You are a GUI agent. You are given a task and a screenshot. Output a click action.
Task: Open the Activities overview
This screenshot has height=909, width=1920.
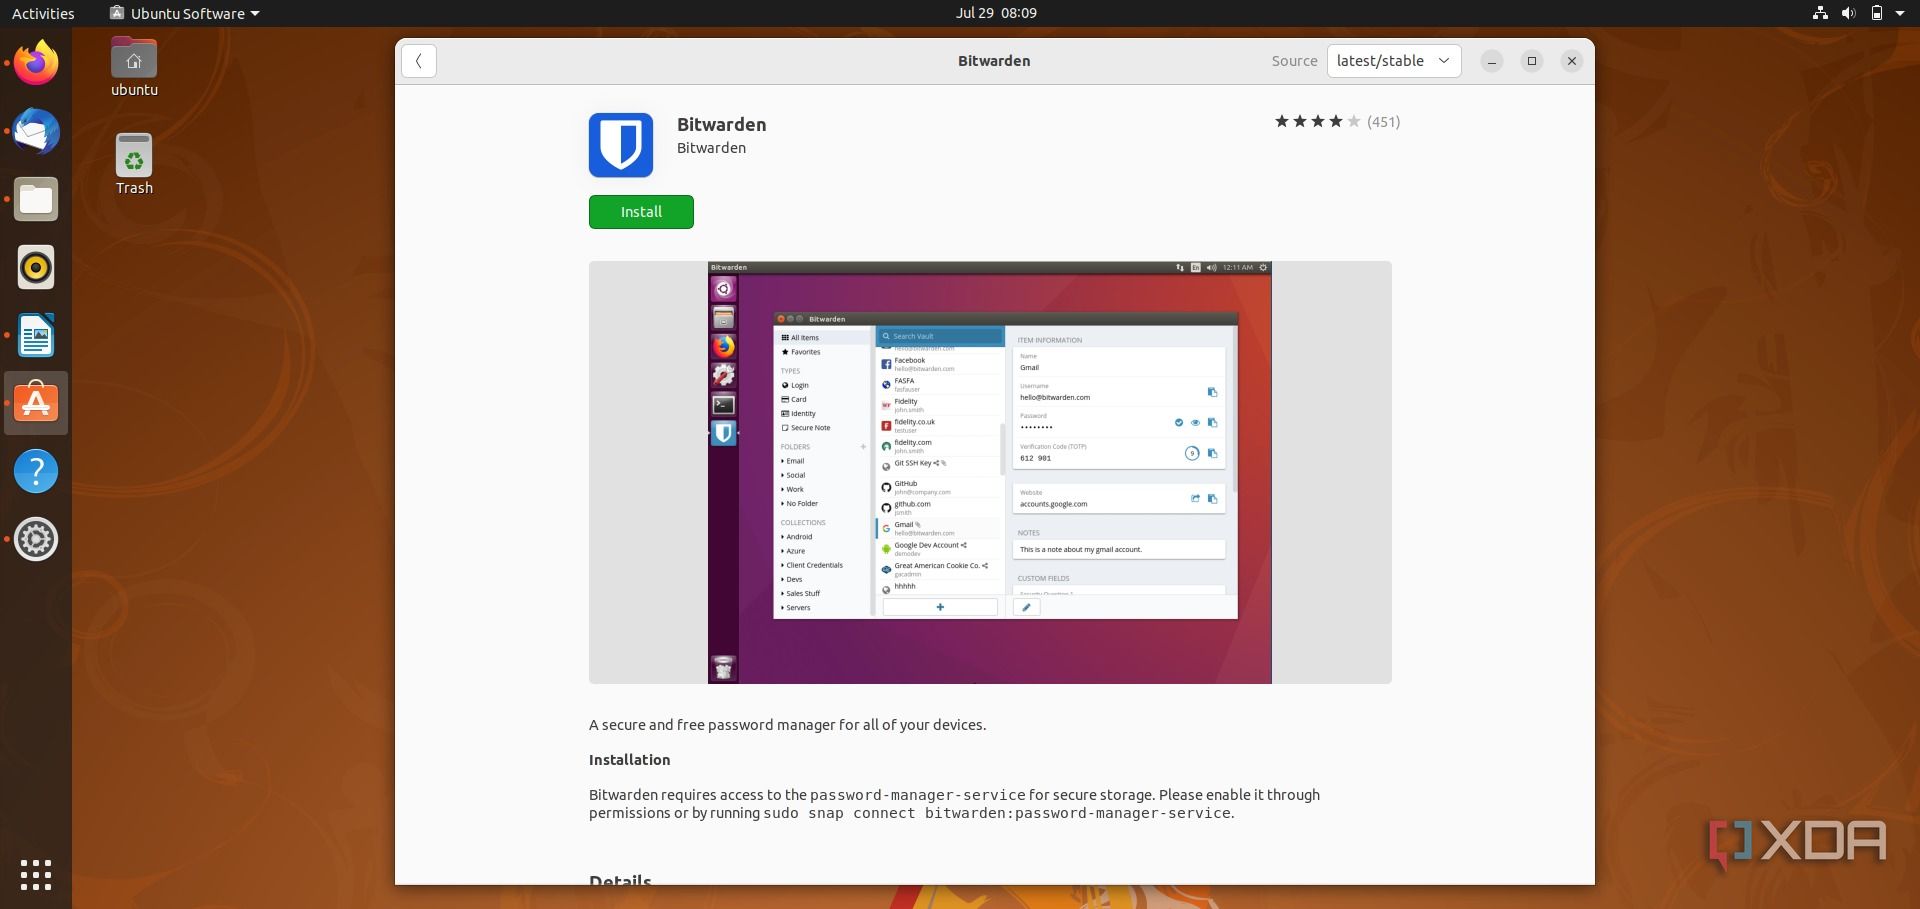pos(43,13)
